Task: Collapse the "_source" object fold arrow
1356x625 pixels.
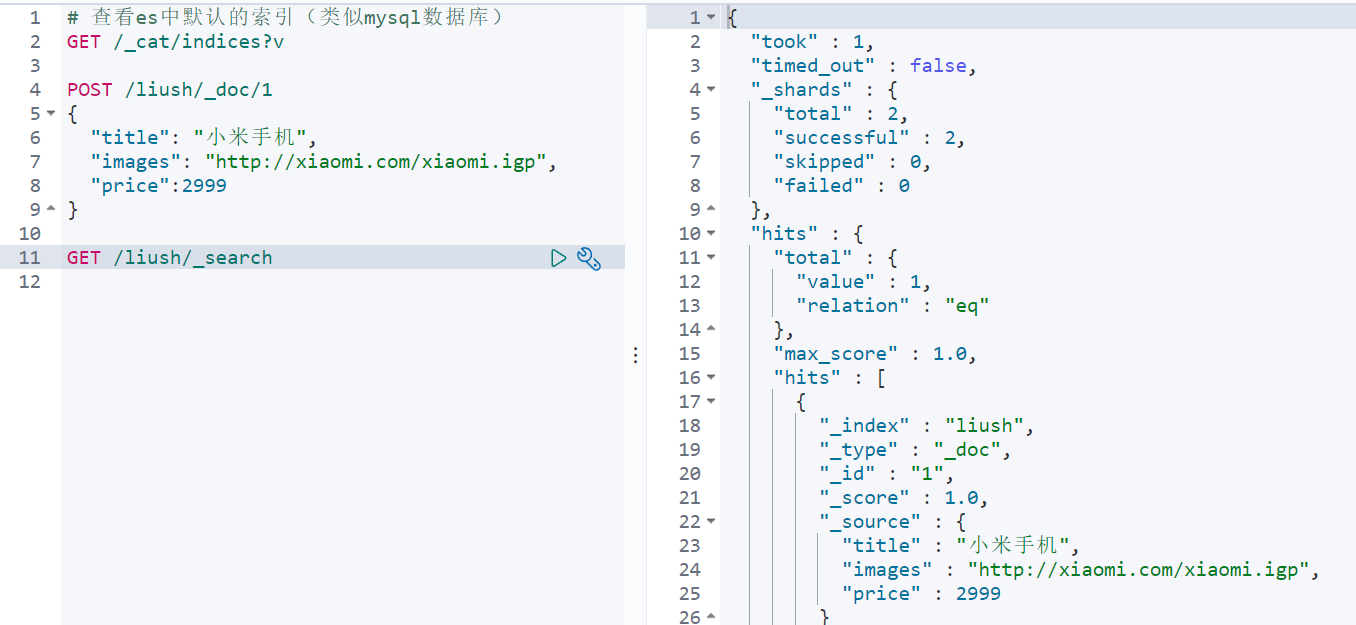Action: pyautogui.click(x=711, y=522)
